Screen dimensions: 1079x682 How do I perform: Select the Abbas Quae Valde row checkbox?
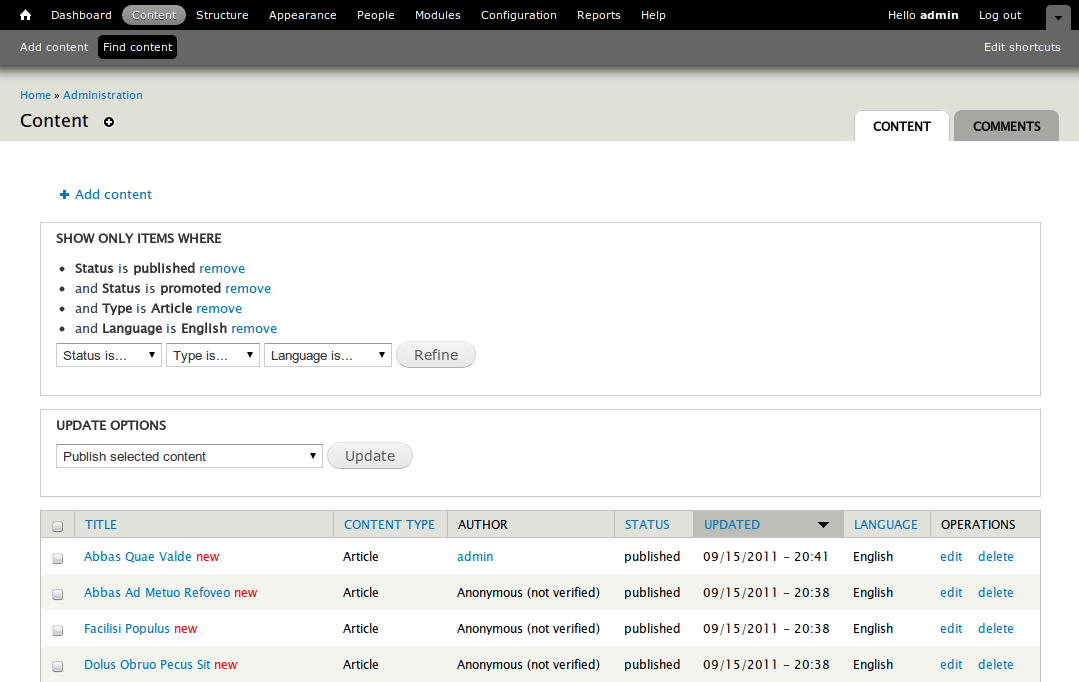[x=58, y=558]
